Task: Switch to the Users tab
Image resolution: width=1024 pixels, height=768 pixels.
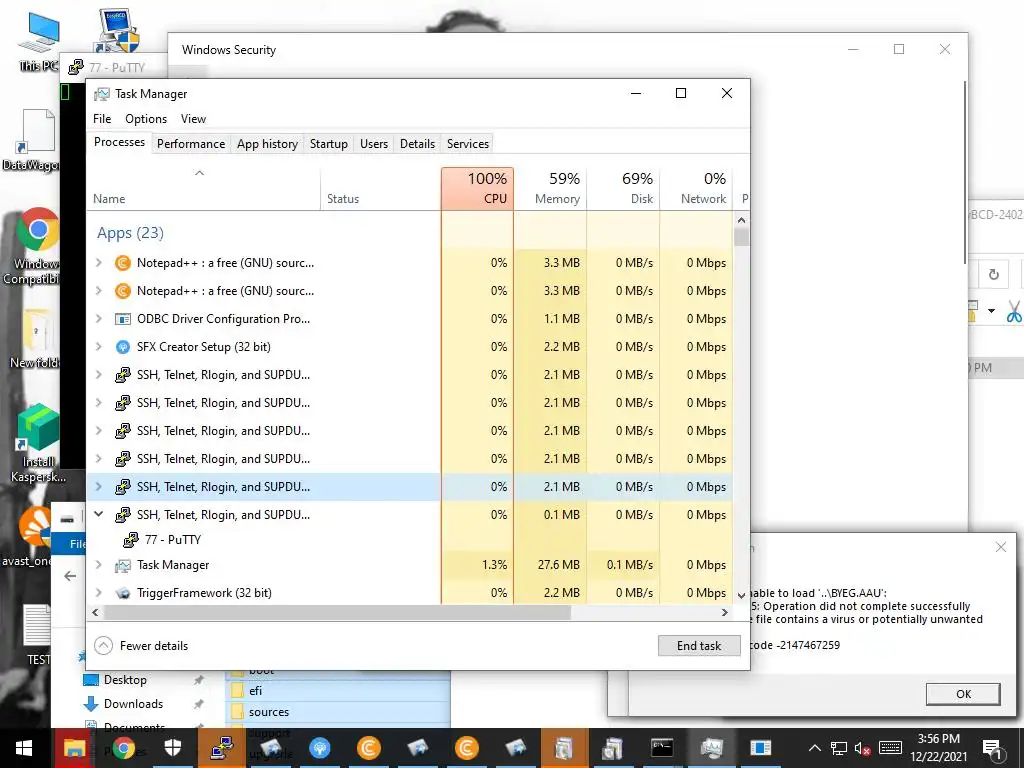Action: (374, 144)
